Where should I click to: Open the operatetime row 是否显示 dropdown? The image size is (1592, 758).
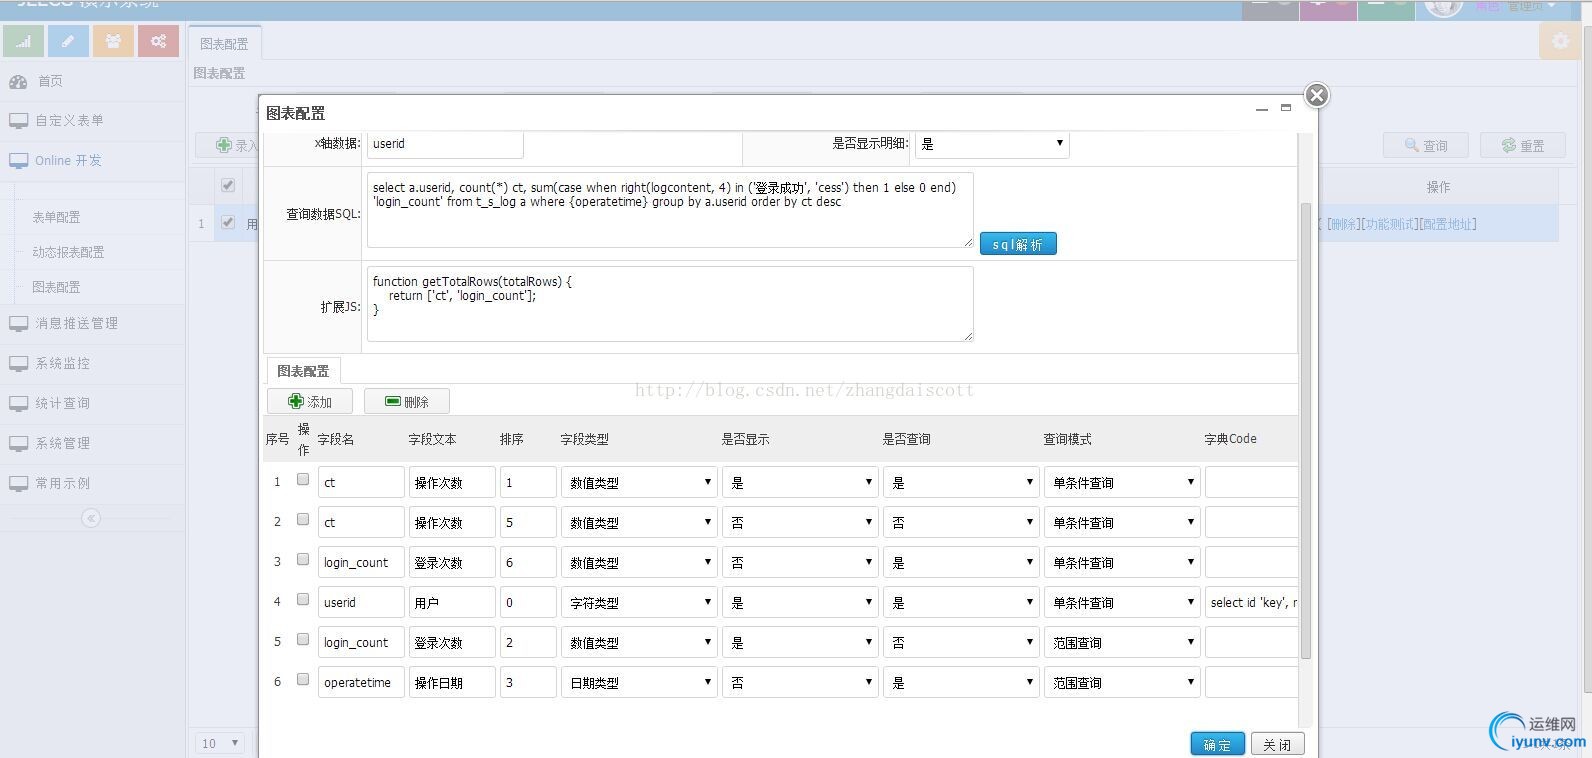pyautogui.click(x=800, y=682)
